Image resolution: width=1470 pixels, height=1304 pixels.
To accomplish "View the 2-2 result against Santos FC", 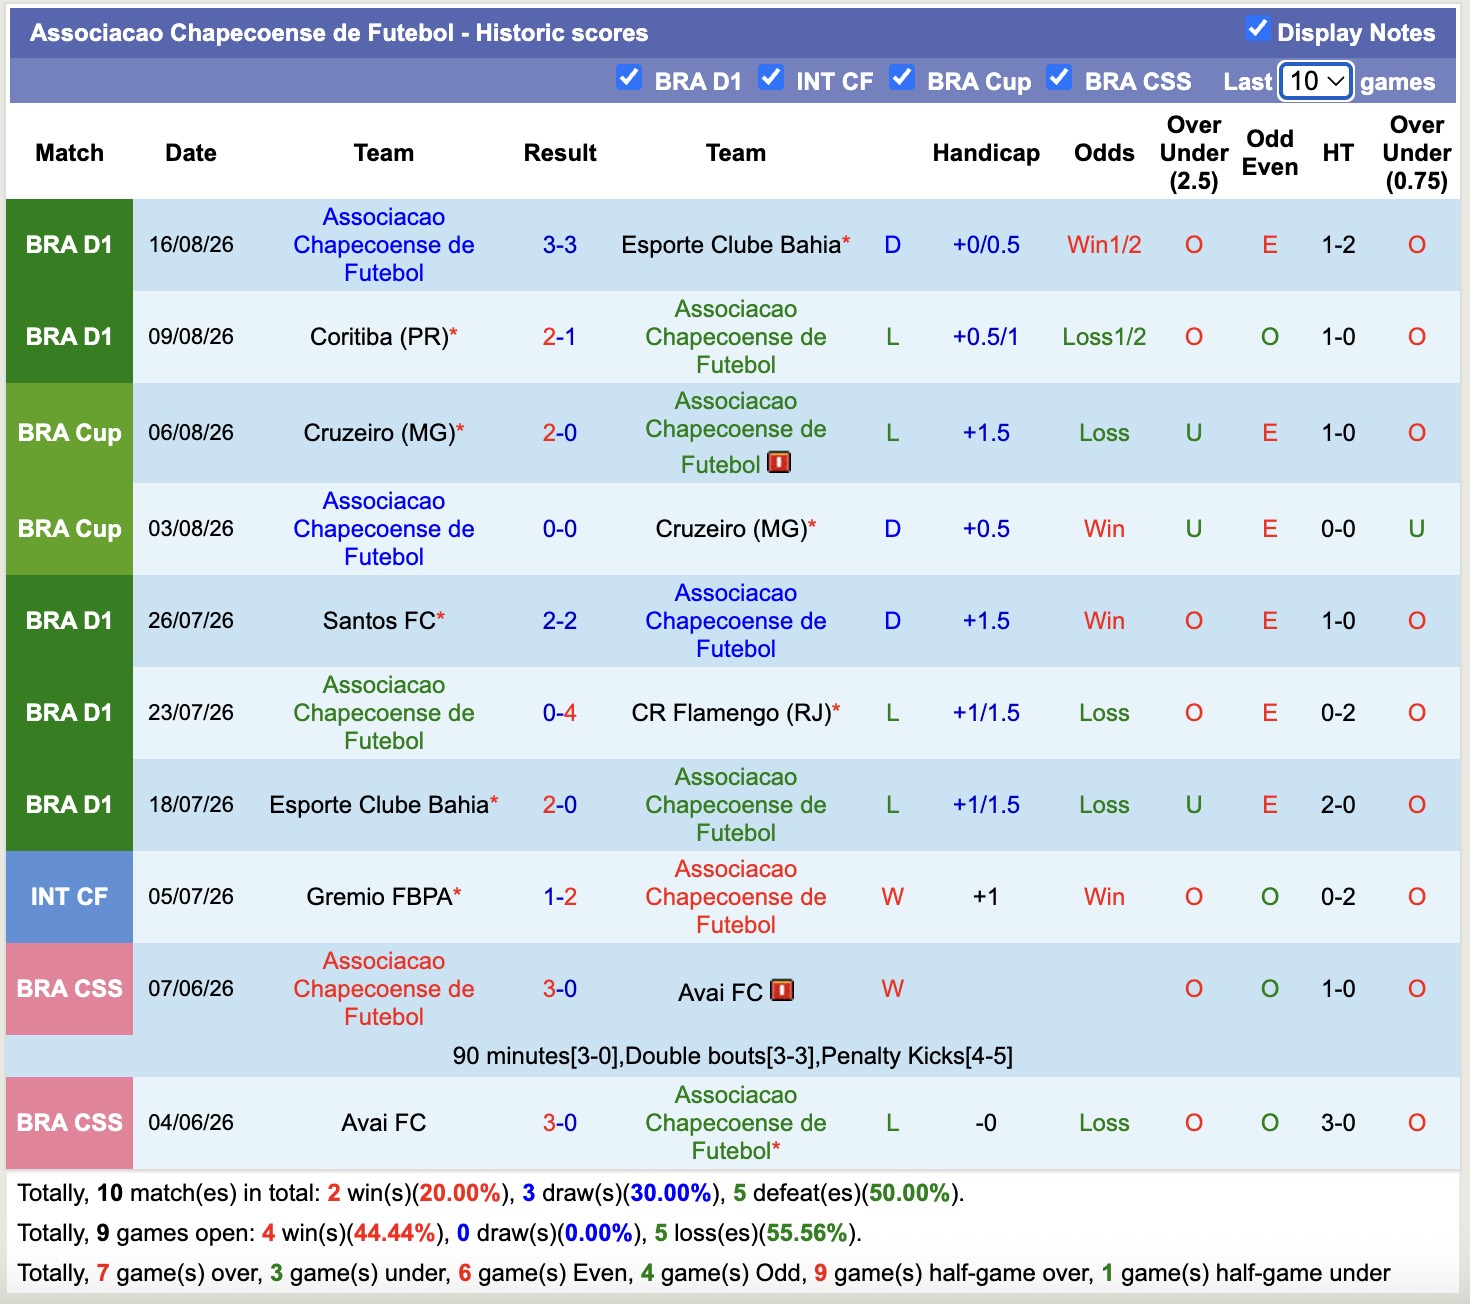I will tap(560, 621).
